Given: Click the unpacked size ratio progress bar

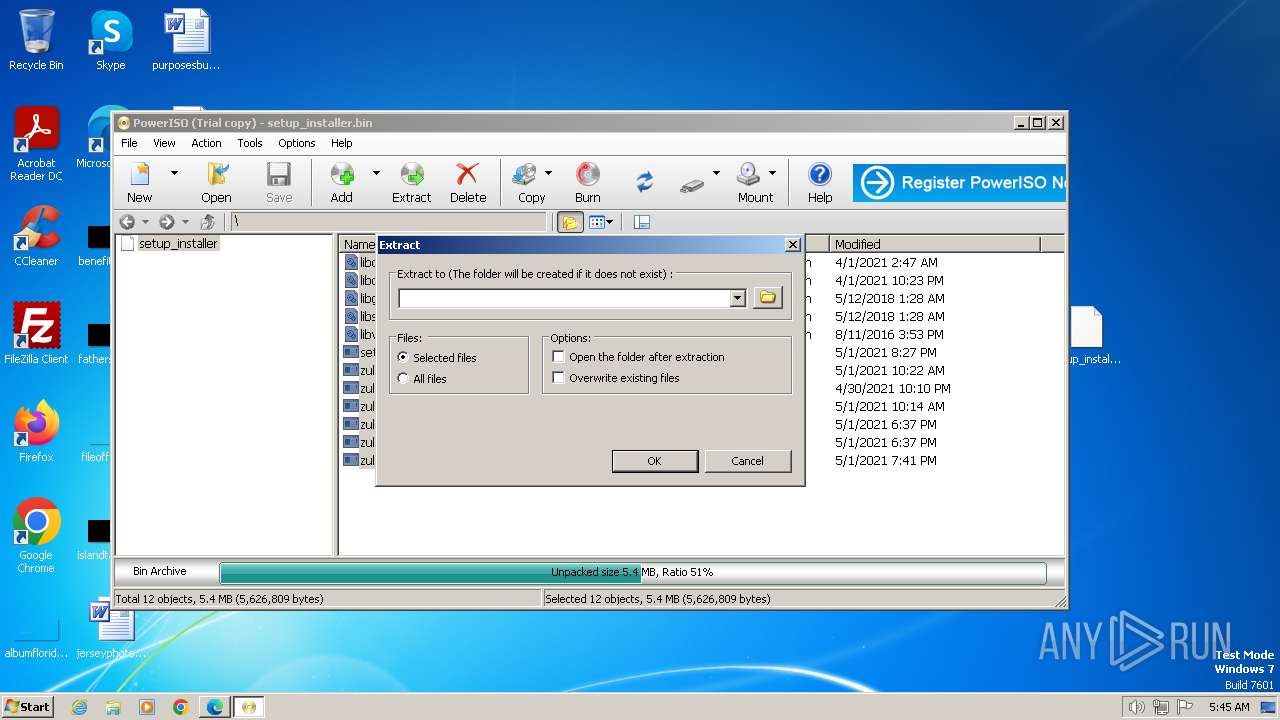Looking at the screenshot, I should point(632,572).
